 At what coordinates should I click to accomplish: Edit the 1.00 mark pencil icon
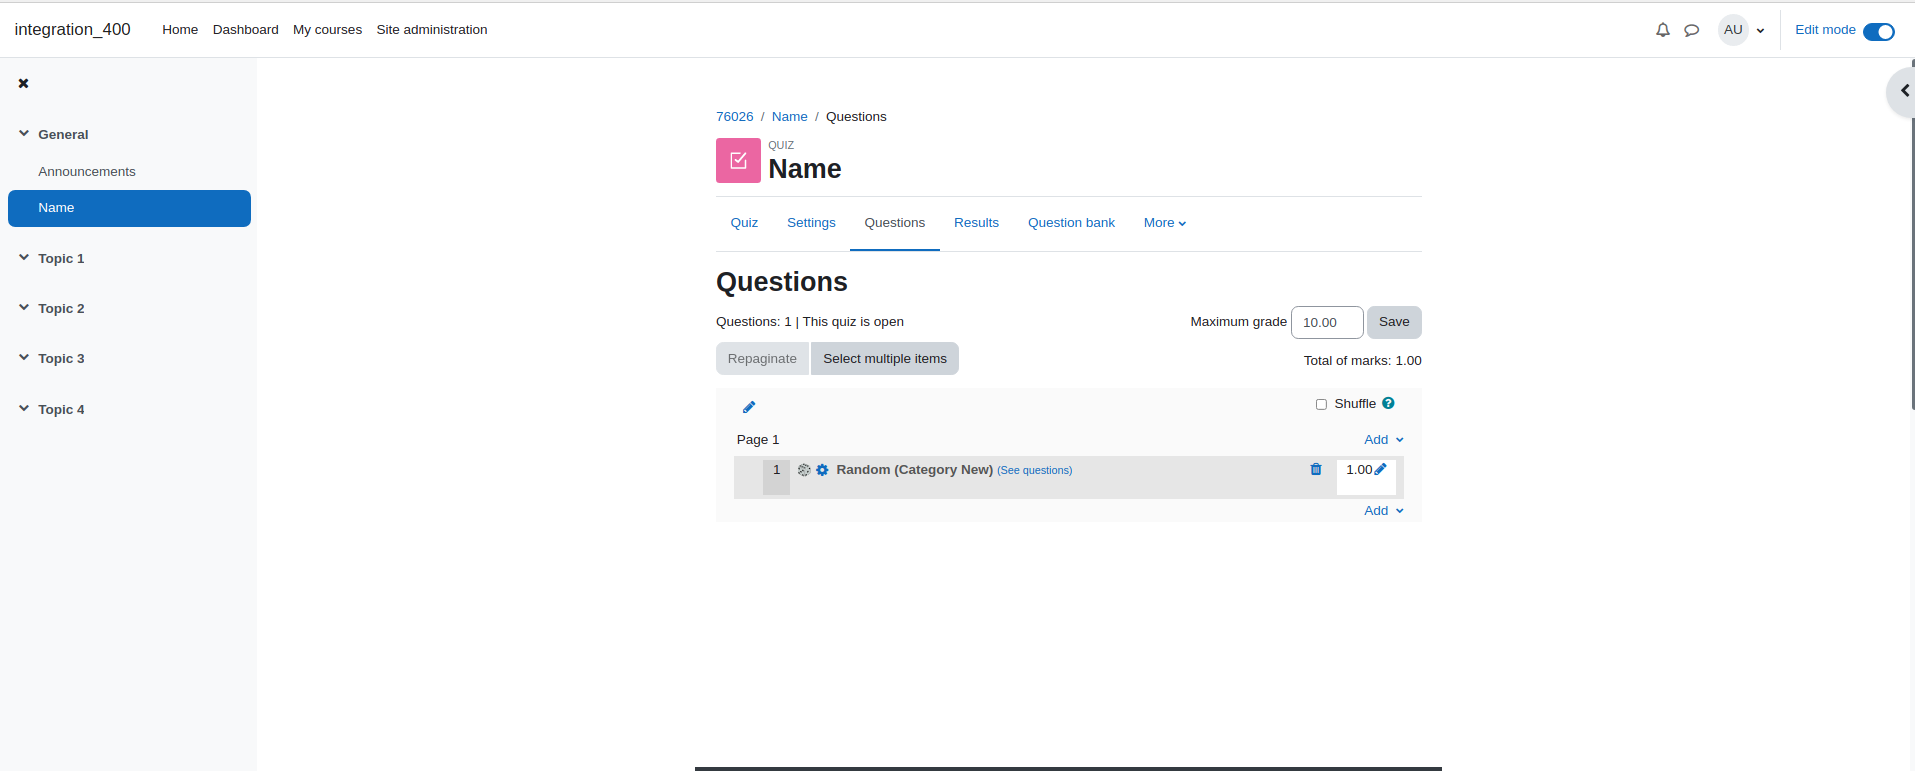[1380, 469]
